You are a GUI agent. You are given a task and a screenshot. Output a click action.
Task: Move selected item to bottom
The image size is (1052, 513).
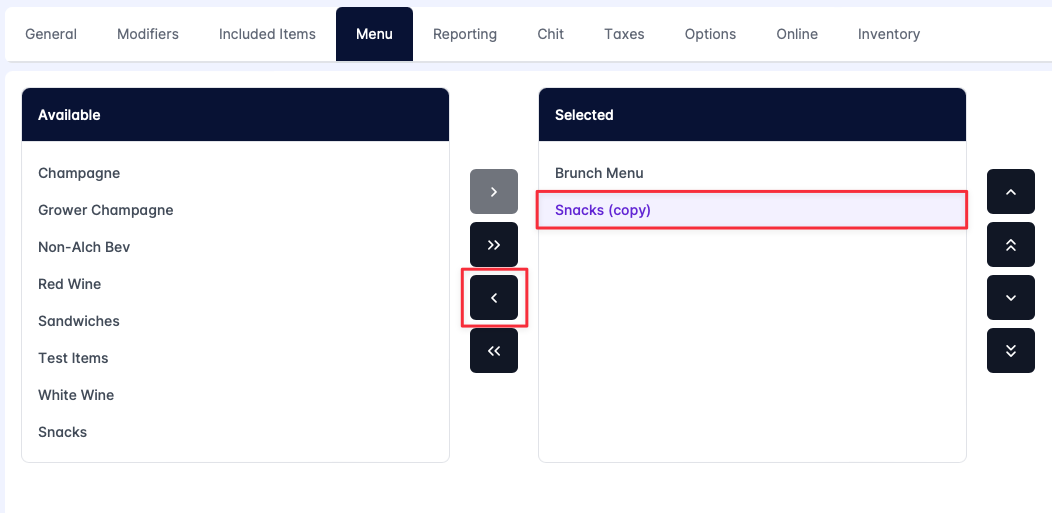click(1010, 351)
